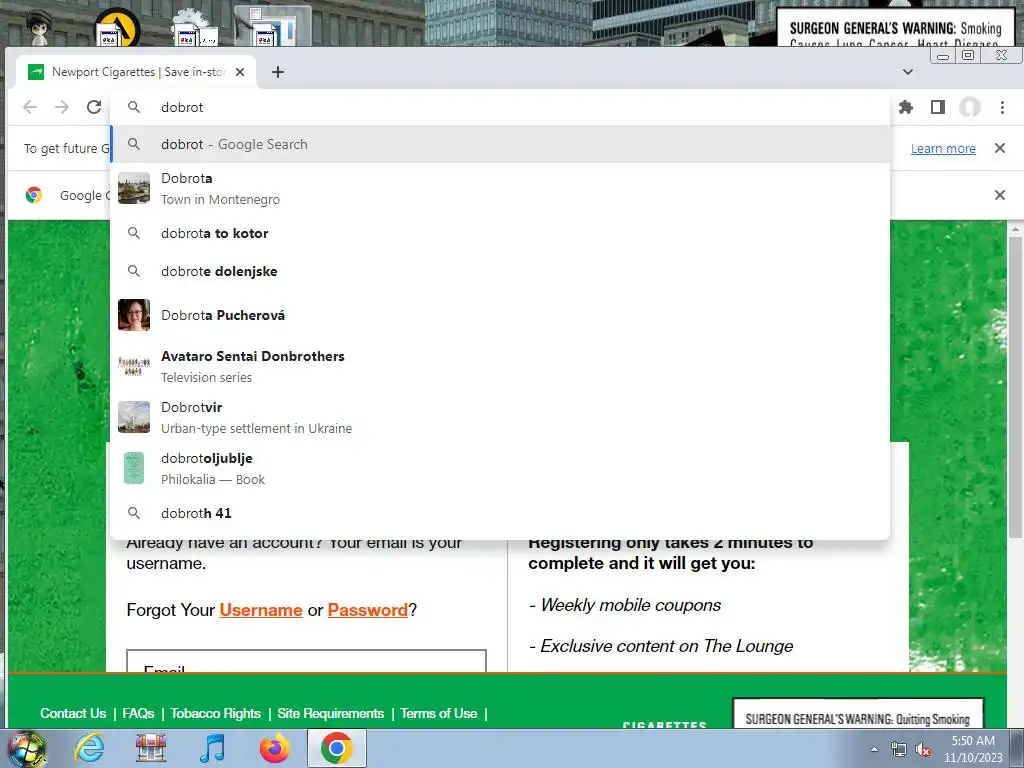The width and height of the screenshot is (1024, 768).
Task: Click the address bar containing dobrot
Action: 500,107
